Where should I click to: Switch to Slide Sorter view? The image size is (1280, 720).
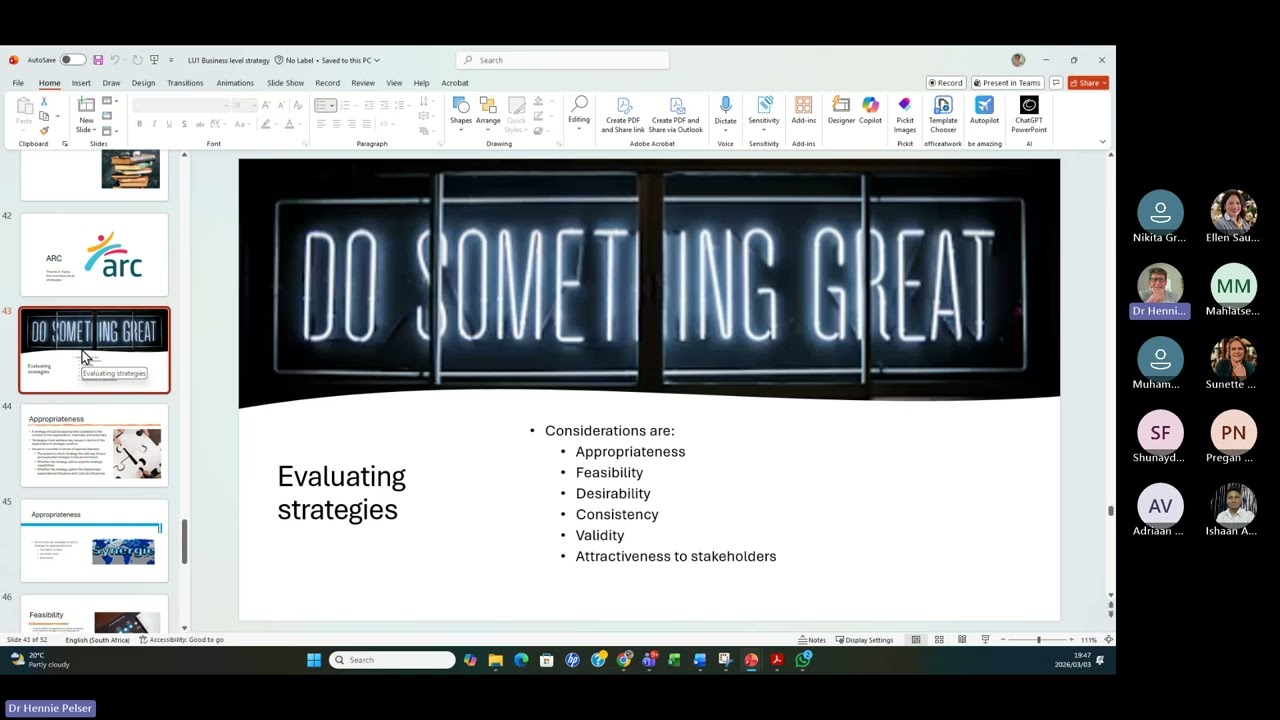click(x=939, y=640)
